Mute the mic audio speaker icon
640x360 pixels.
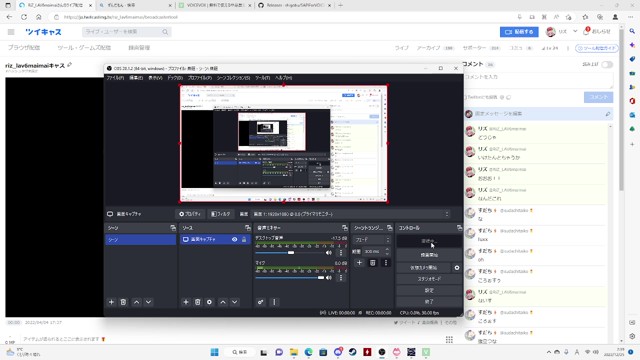(x=329, y=278)
